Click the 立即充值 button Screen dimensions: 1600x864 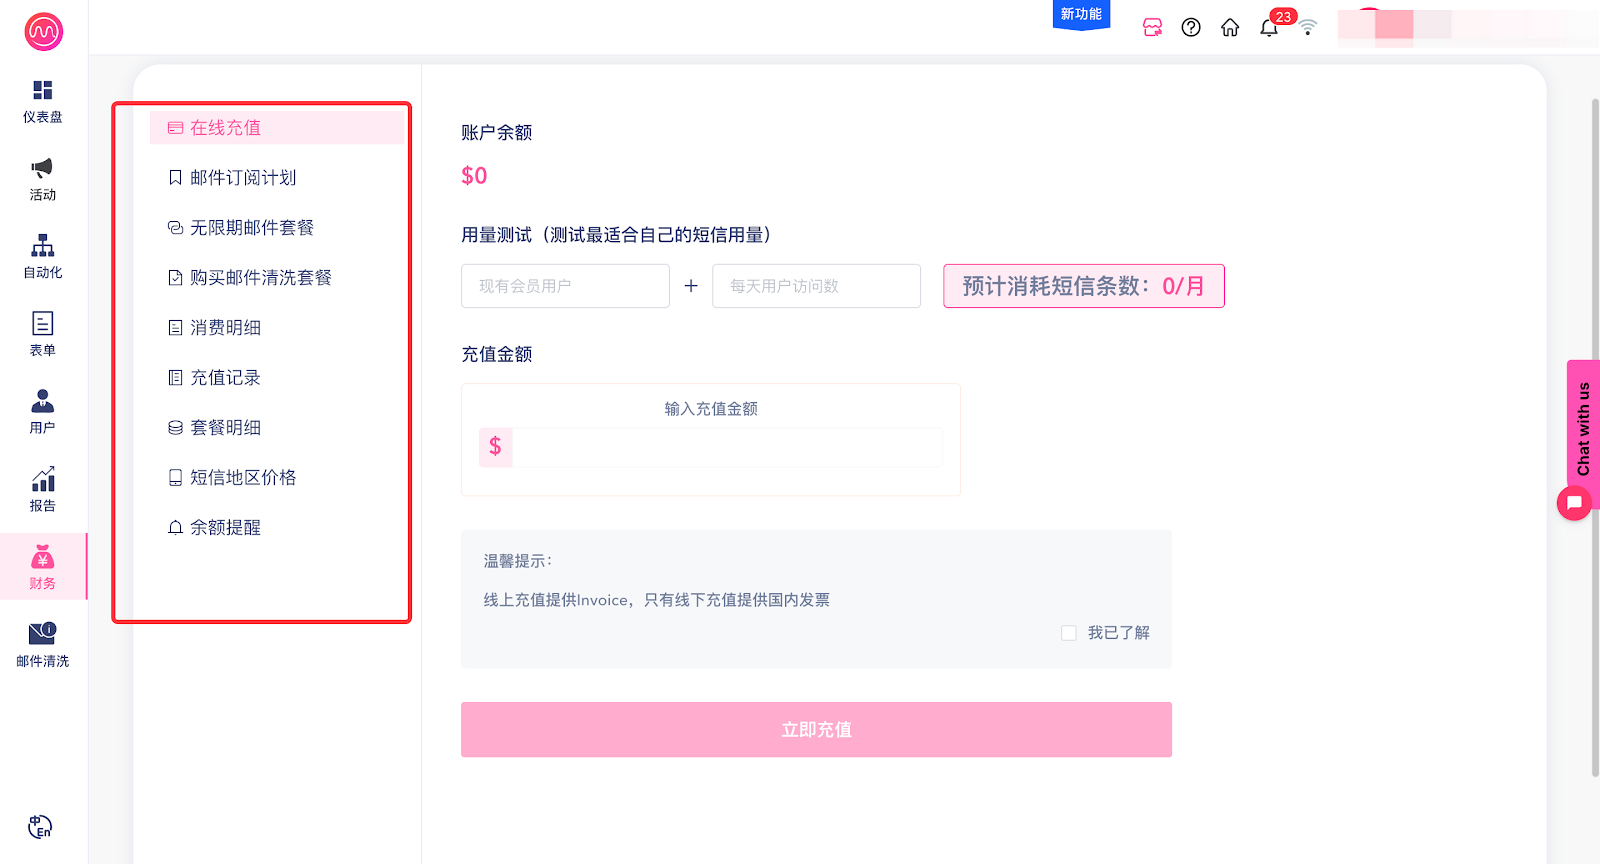point(816,730)
